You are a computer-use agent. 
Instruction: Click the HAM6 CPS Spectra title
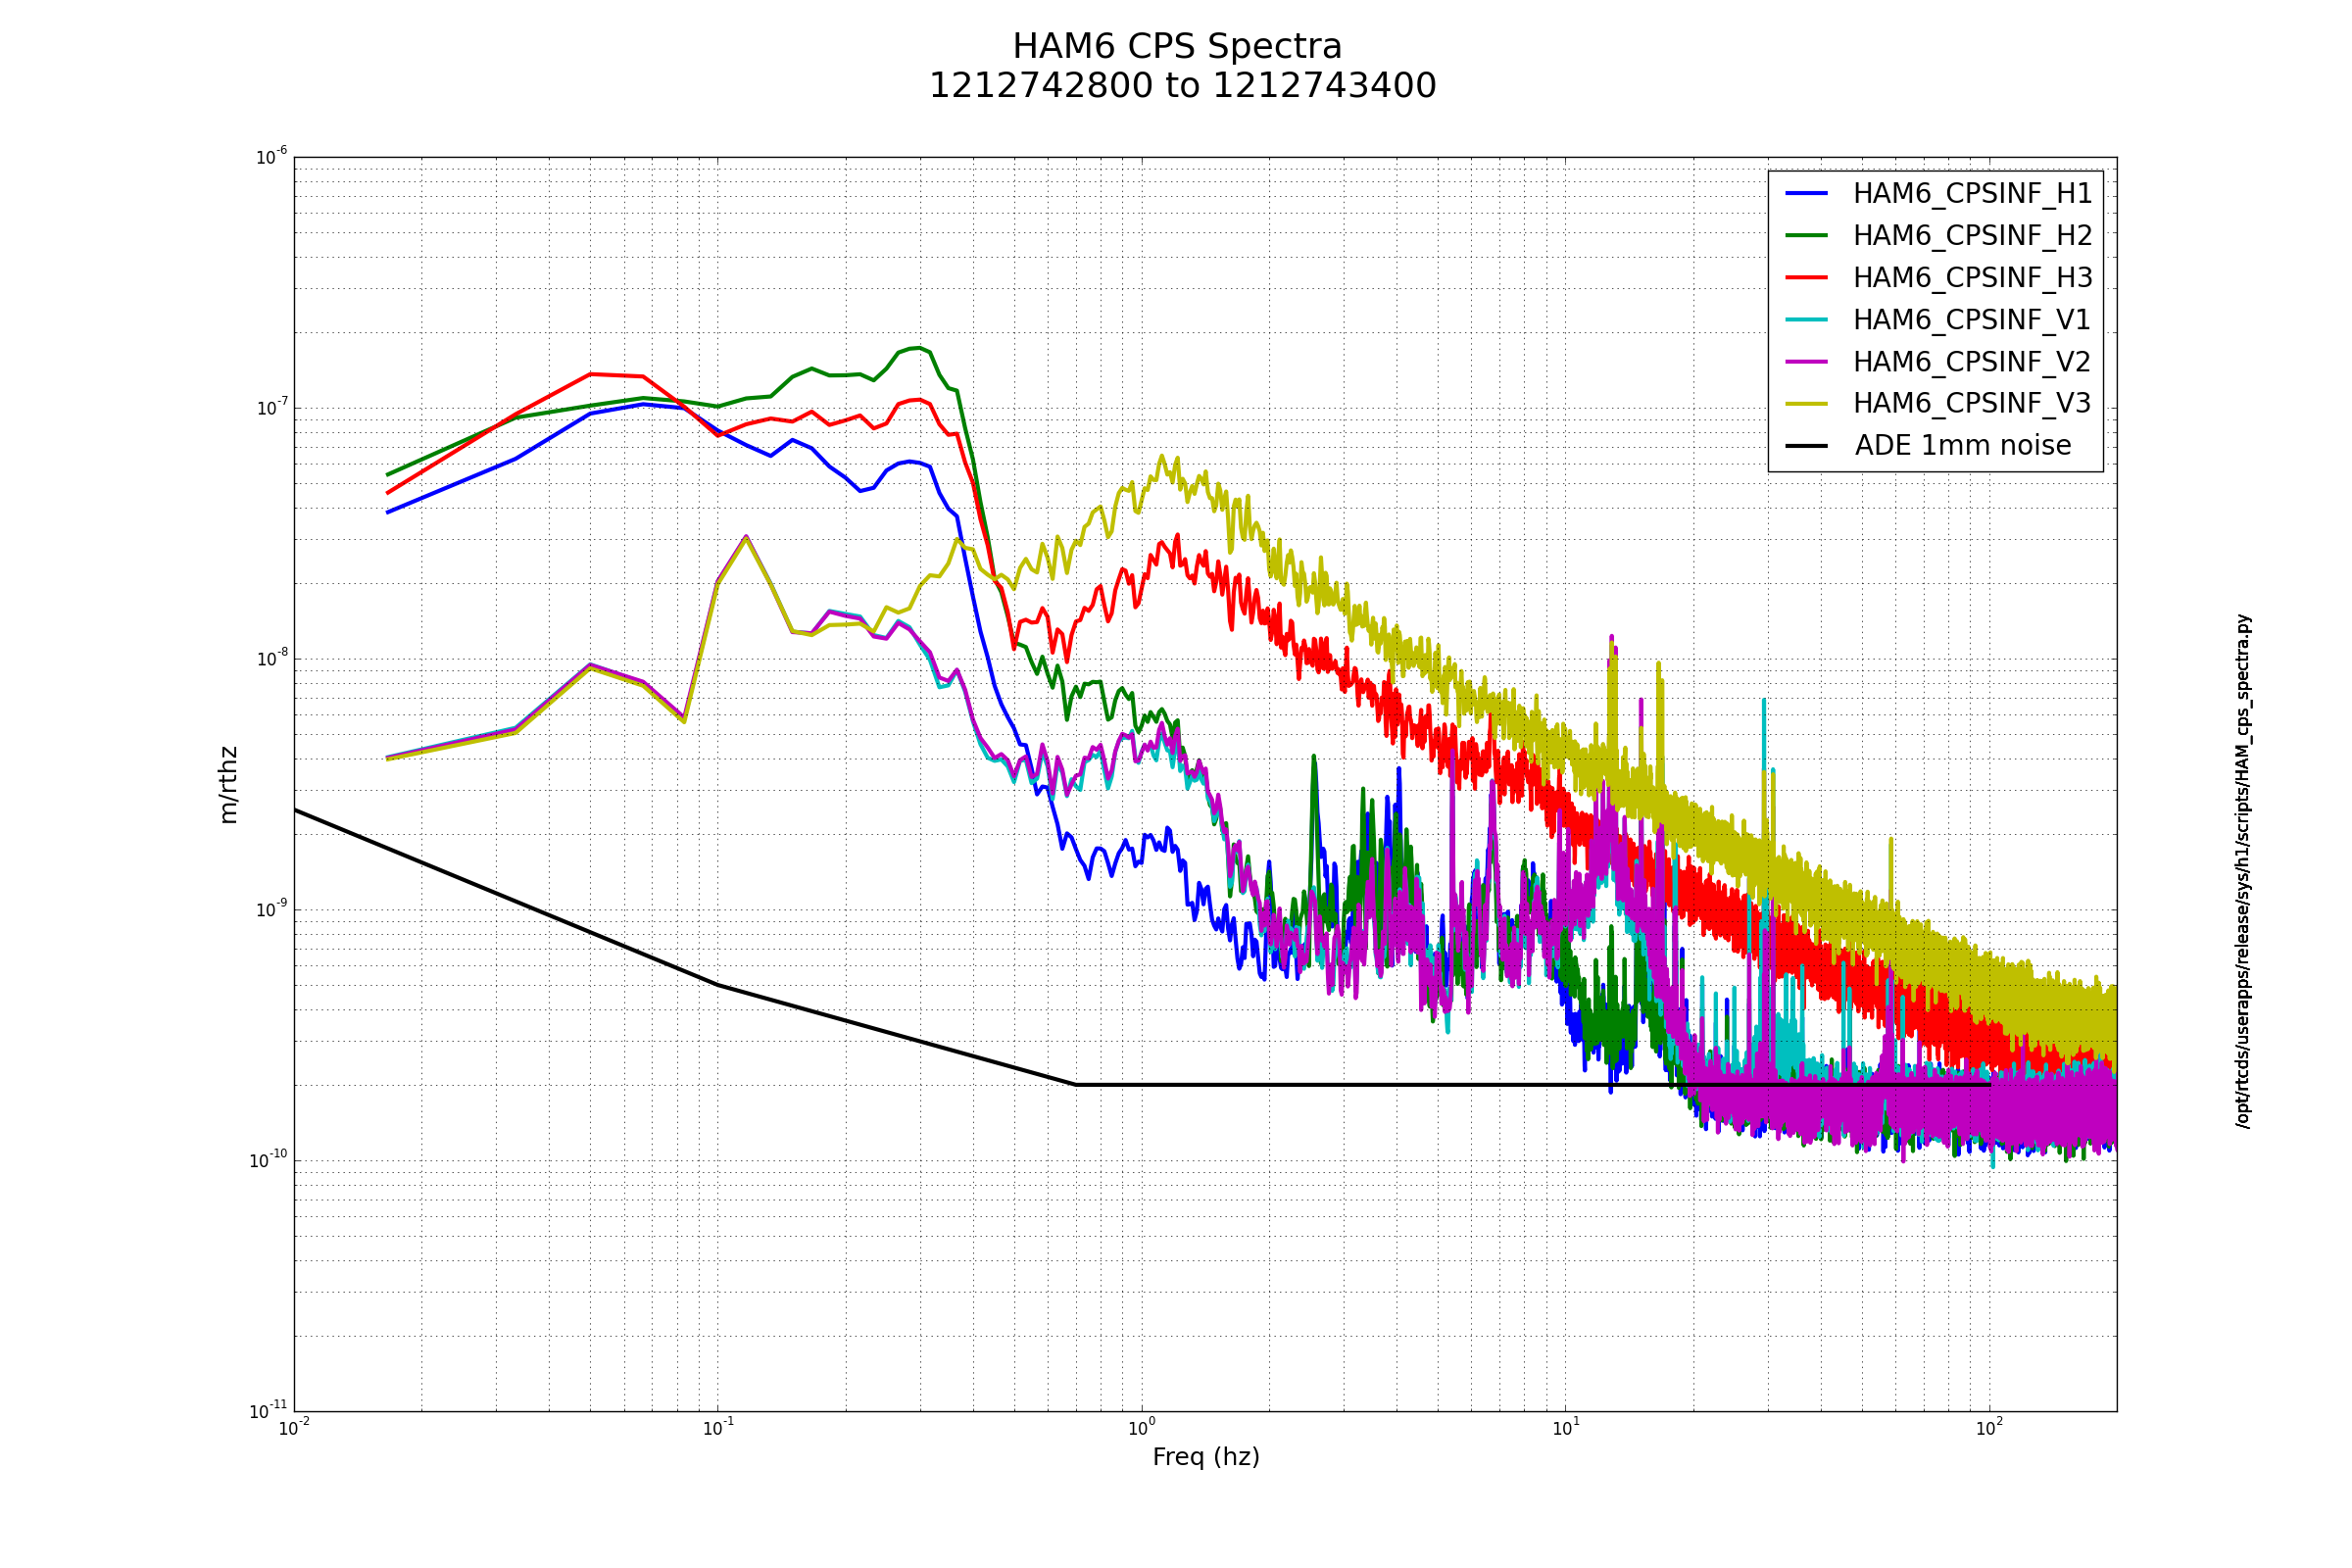(1177, 47)
